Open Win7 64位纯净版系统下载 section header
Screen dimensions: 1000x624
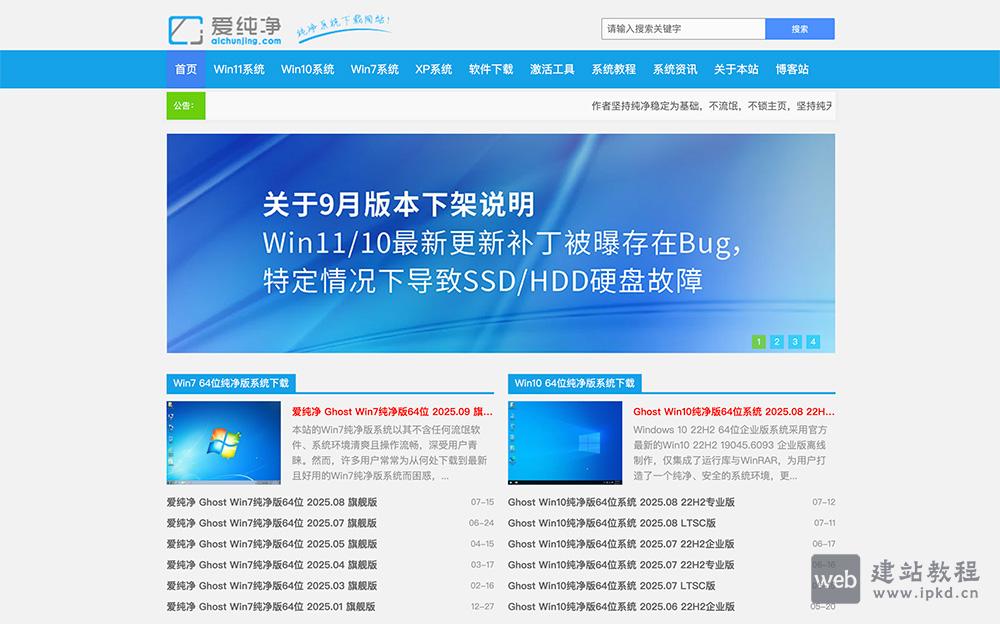coord(231,383)
